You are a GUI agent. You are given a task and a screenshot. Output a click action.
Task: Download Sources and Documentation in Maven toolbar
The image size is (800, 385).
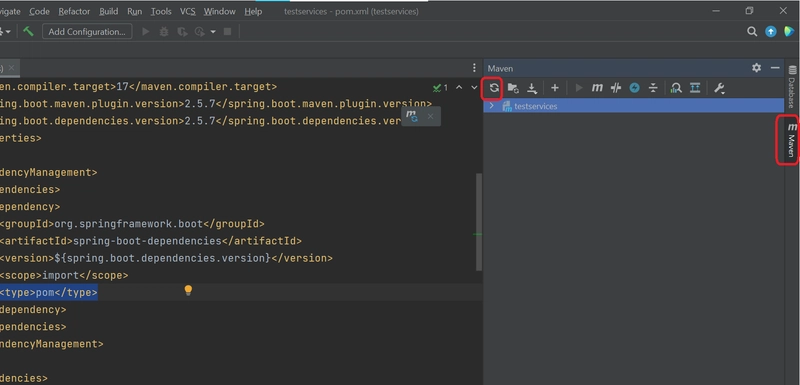[532, 88]
